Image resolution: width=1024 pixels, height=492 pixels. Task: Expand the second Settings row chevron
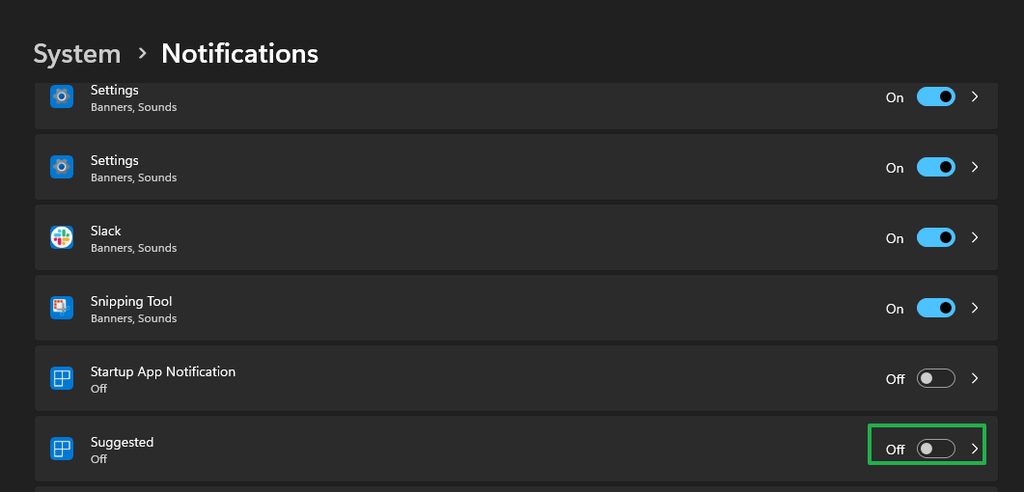point(975,167)
